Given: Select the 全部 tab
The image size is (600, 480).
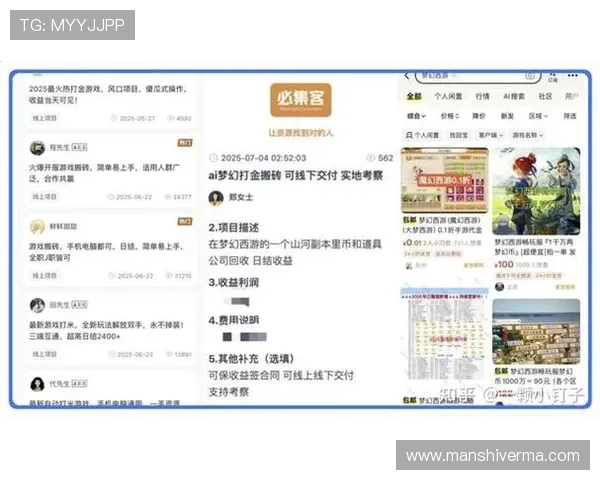Looking at the screenshot, I should tap(414, 96).
